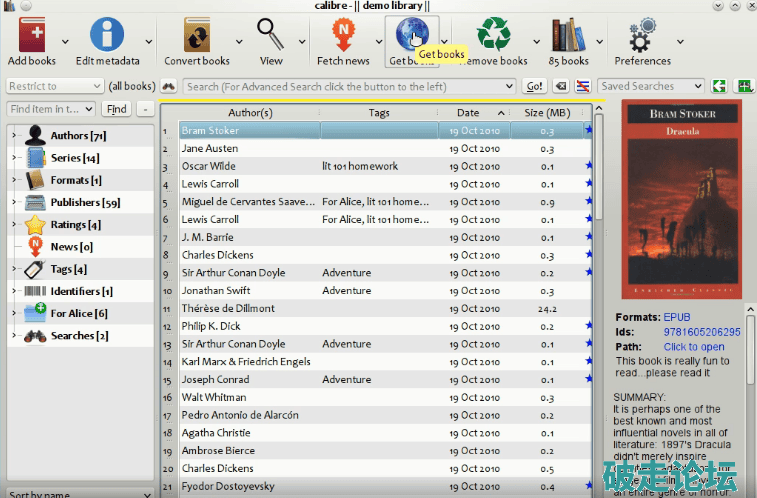Click in the main search input field
The image size is (757, 498).
[x=350, y=87]
